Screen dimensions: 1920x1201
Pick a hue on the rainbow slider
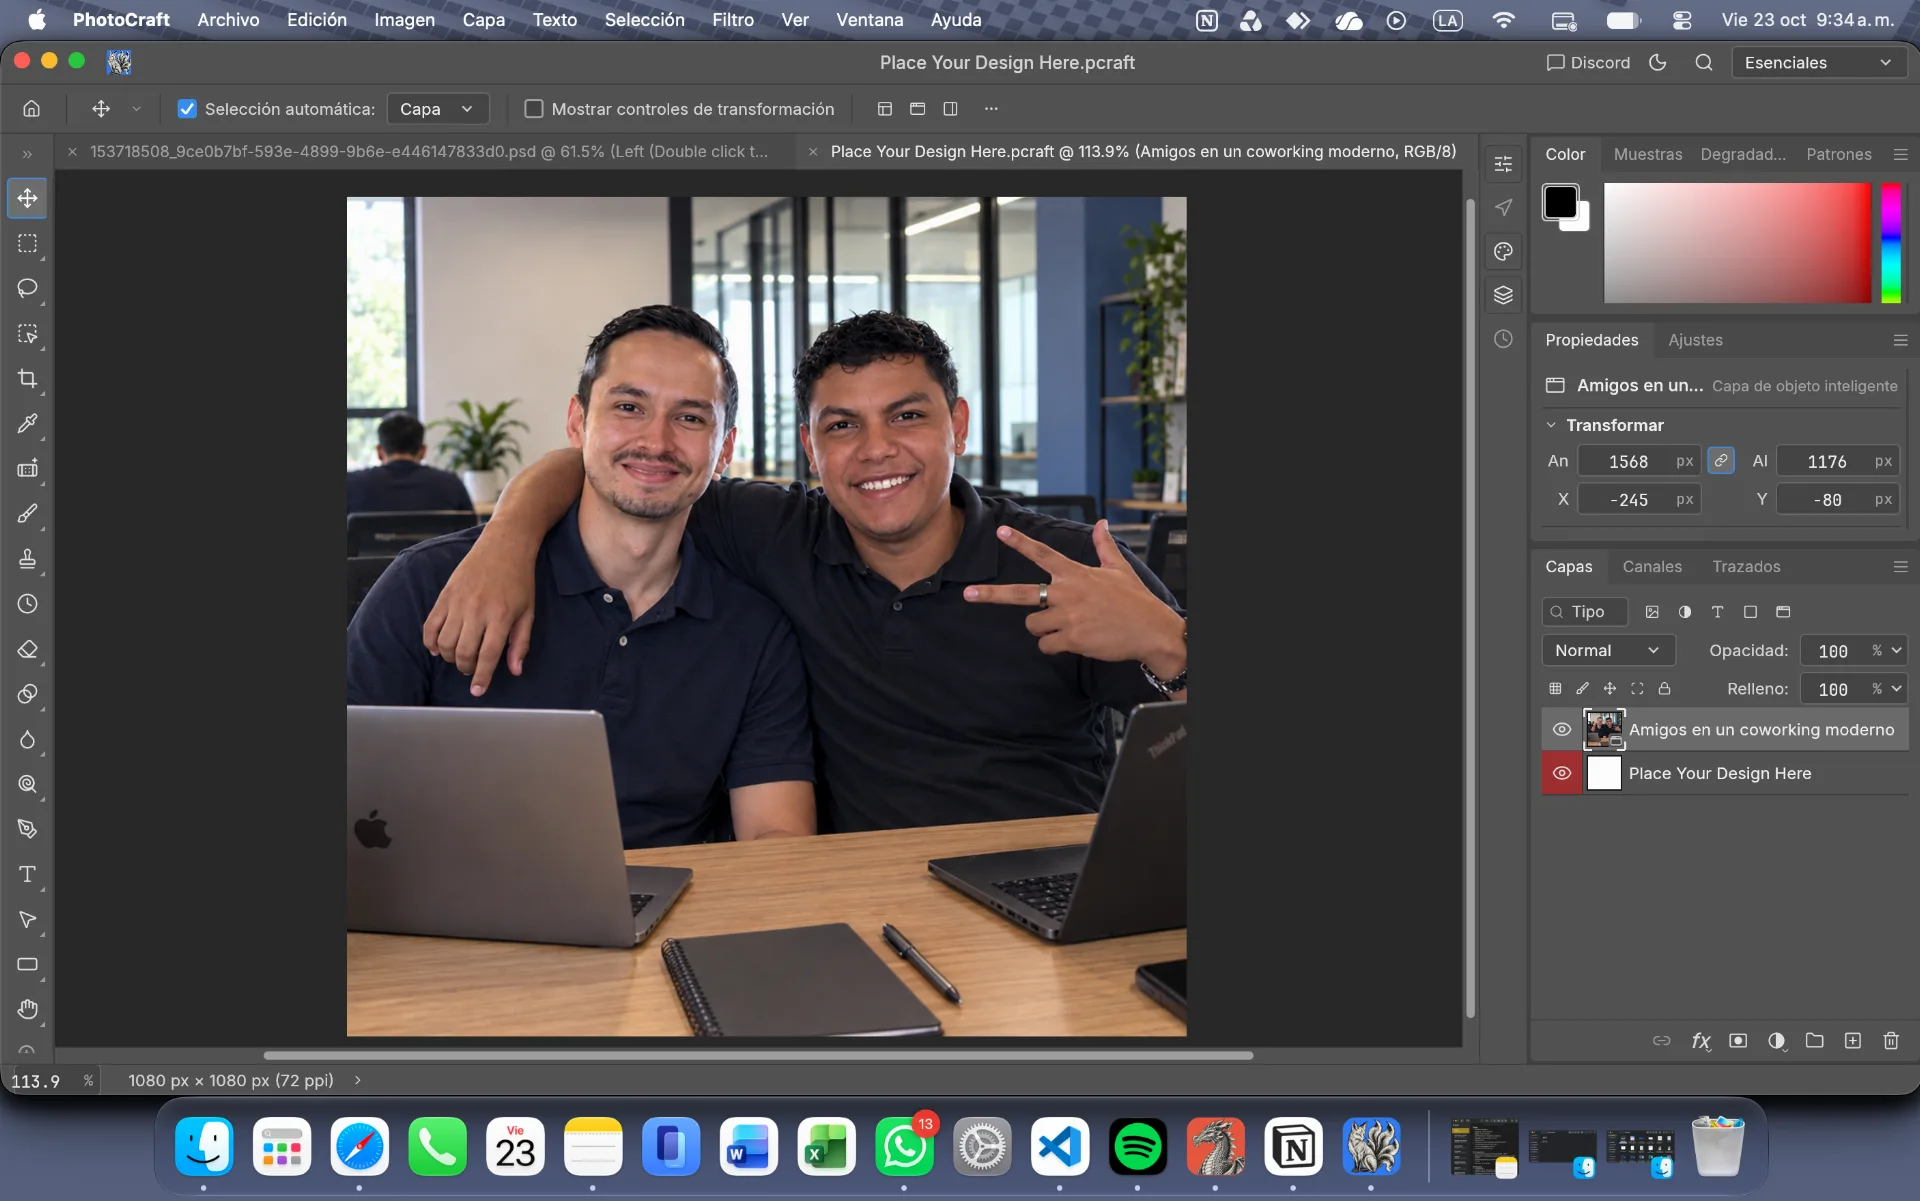coord(1890,243)
